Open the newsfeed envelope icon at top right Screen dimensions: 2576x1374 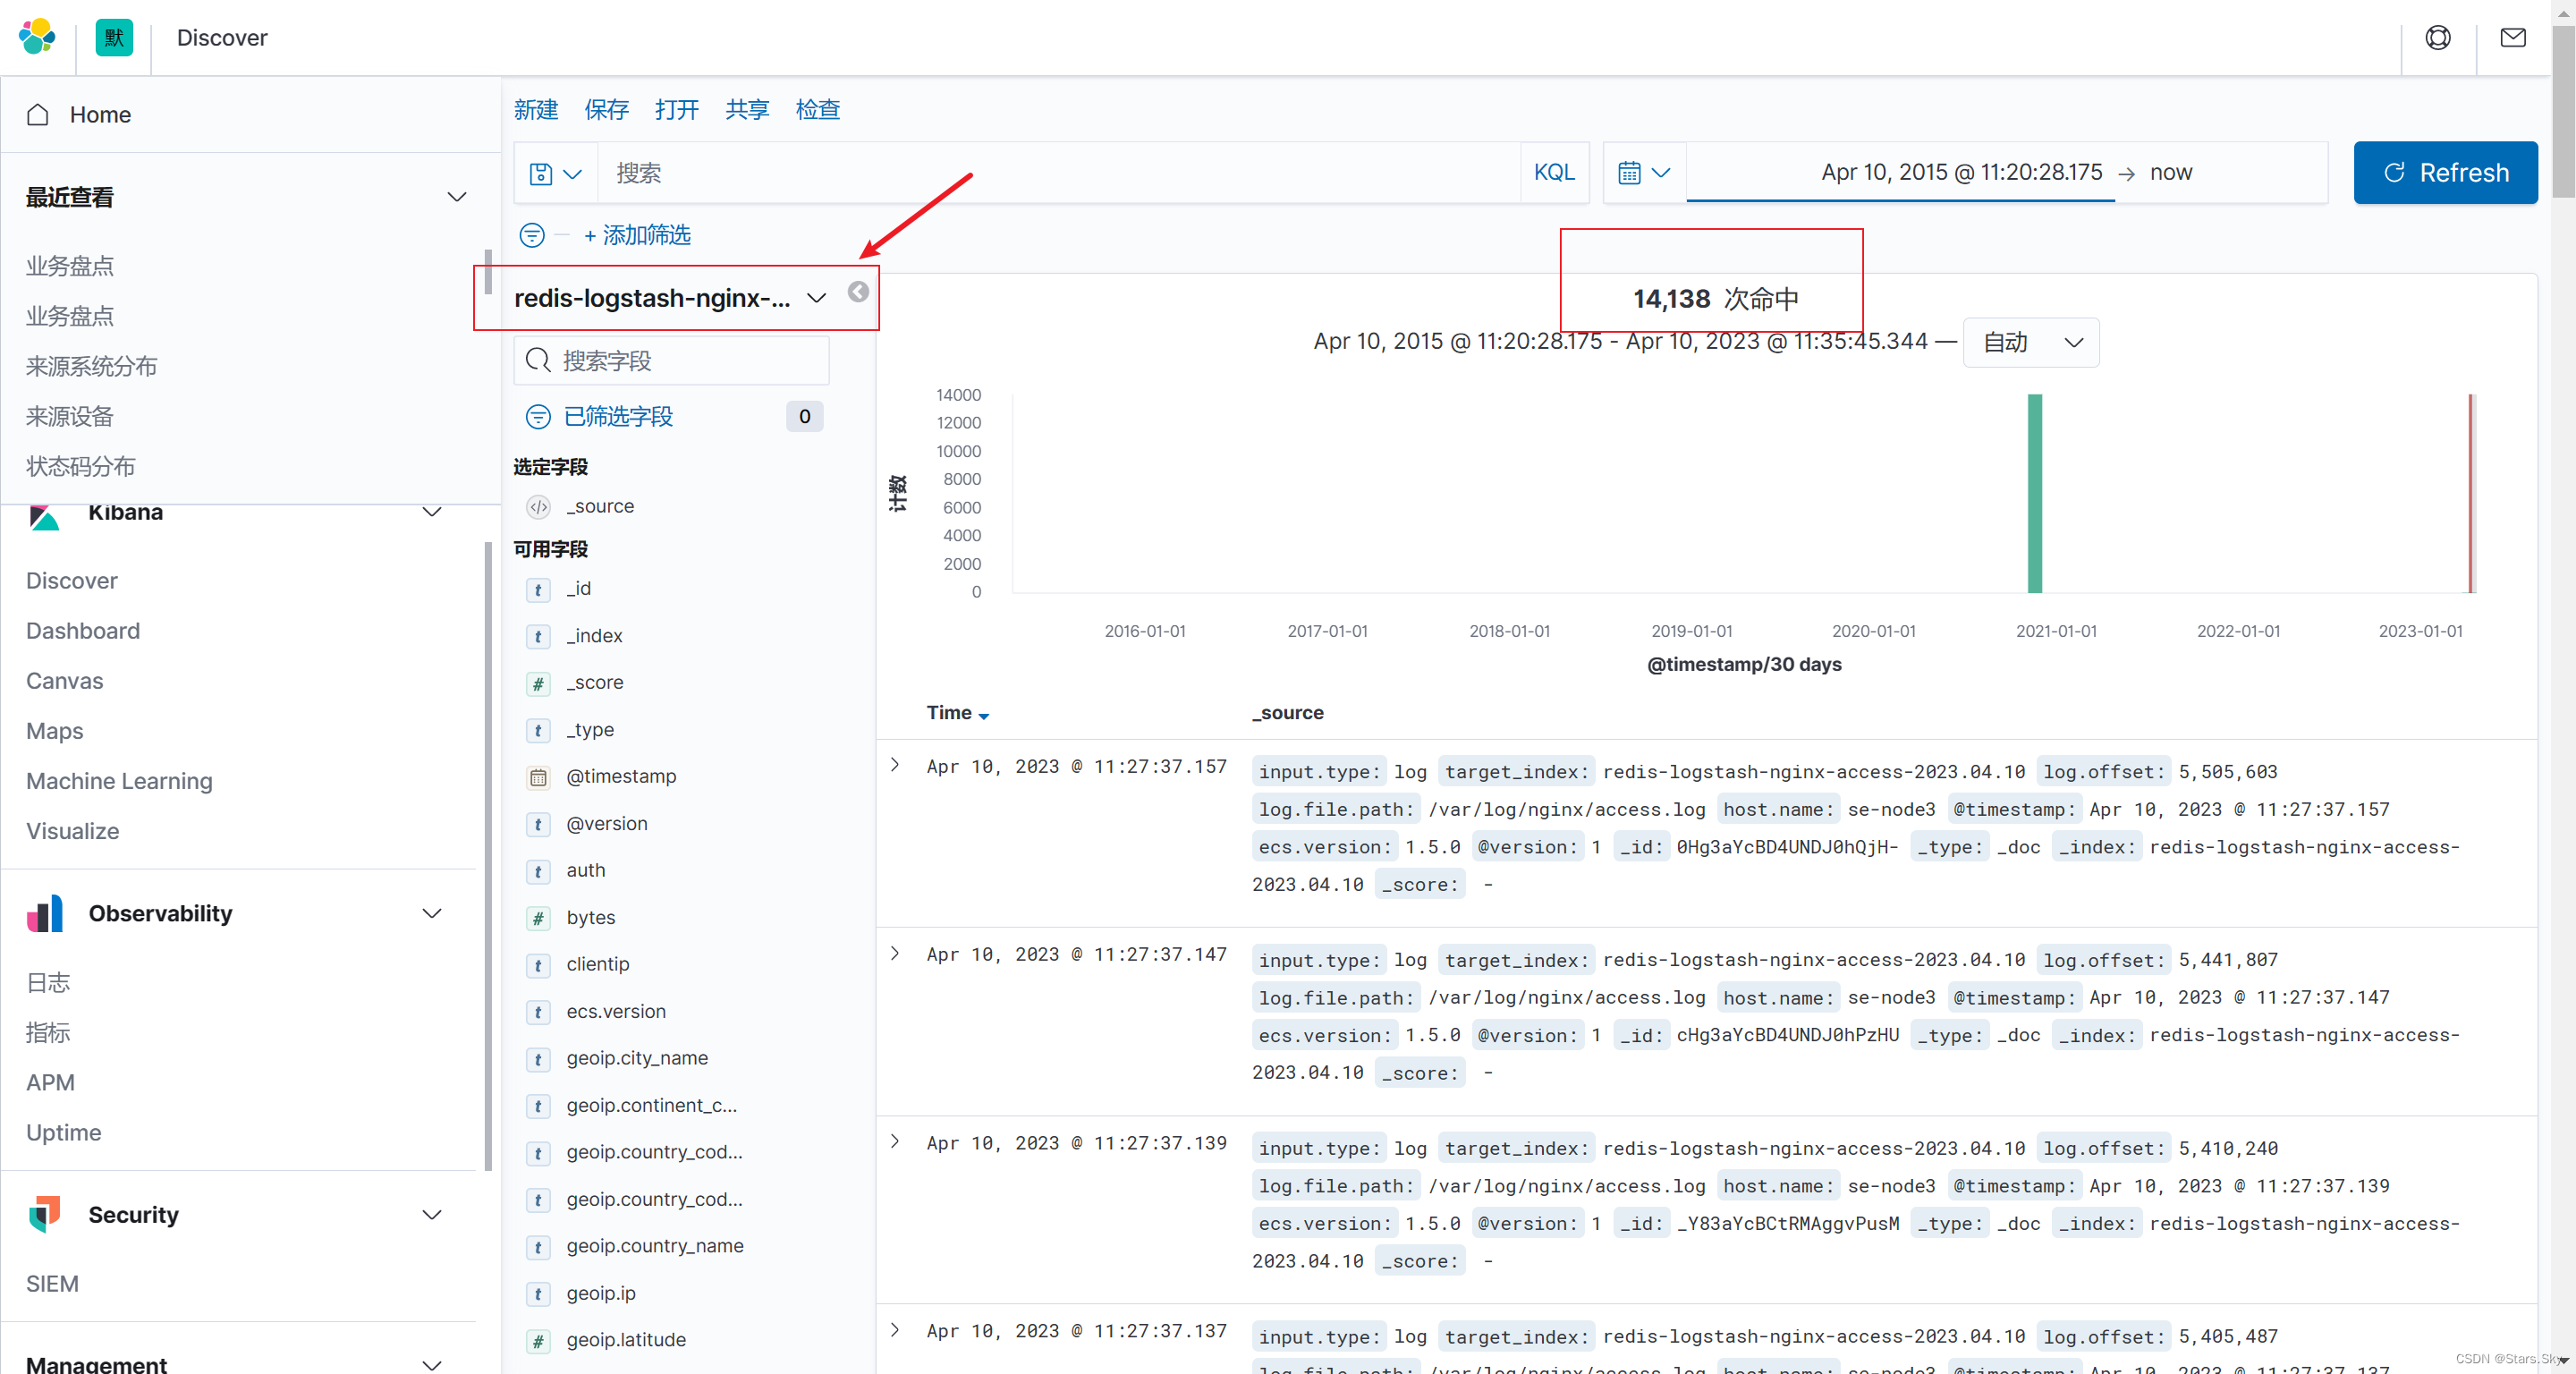(x=2513, y=37)
